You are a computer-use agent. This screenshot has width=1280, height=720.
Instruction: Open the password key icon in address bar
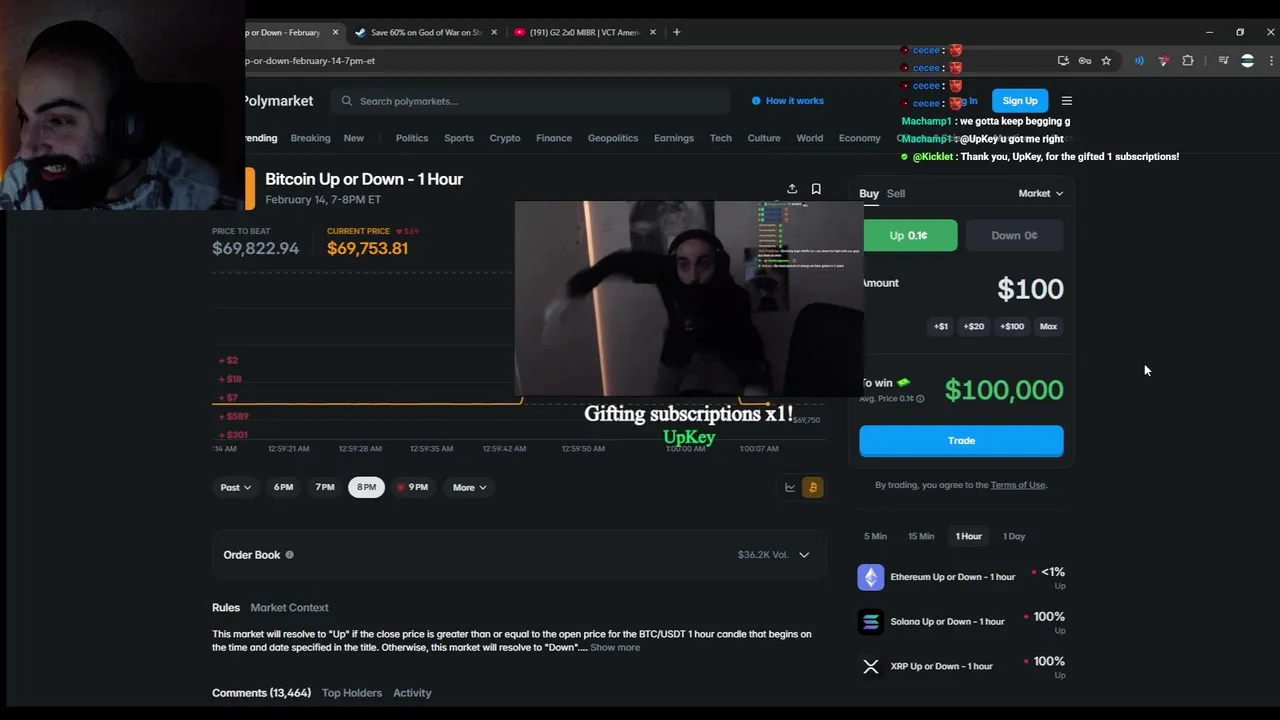point(1085,61)
